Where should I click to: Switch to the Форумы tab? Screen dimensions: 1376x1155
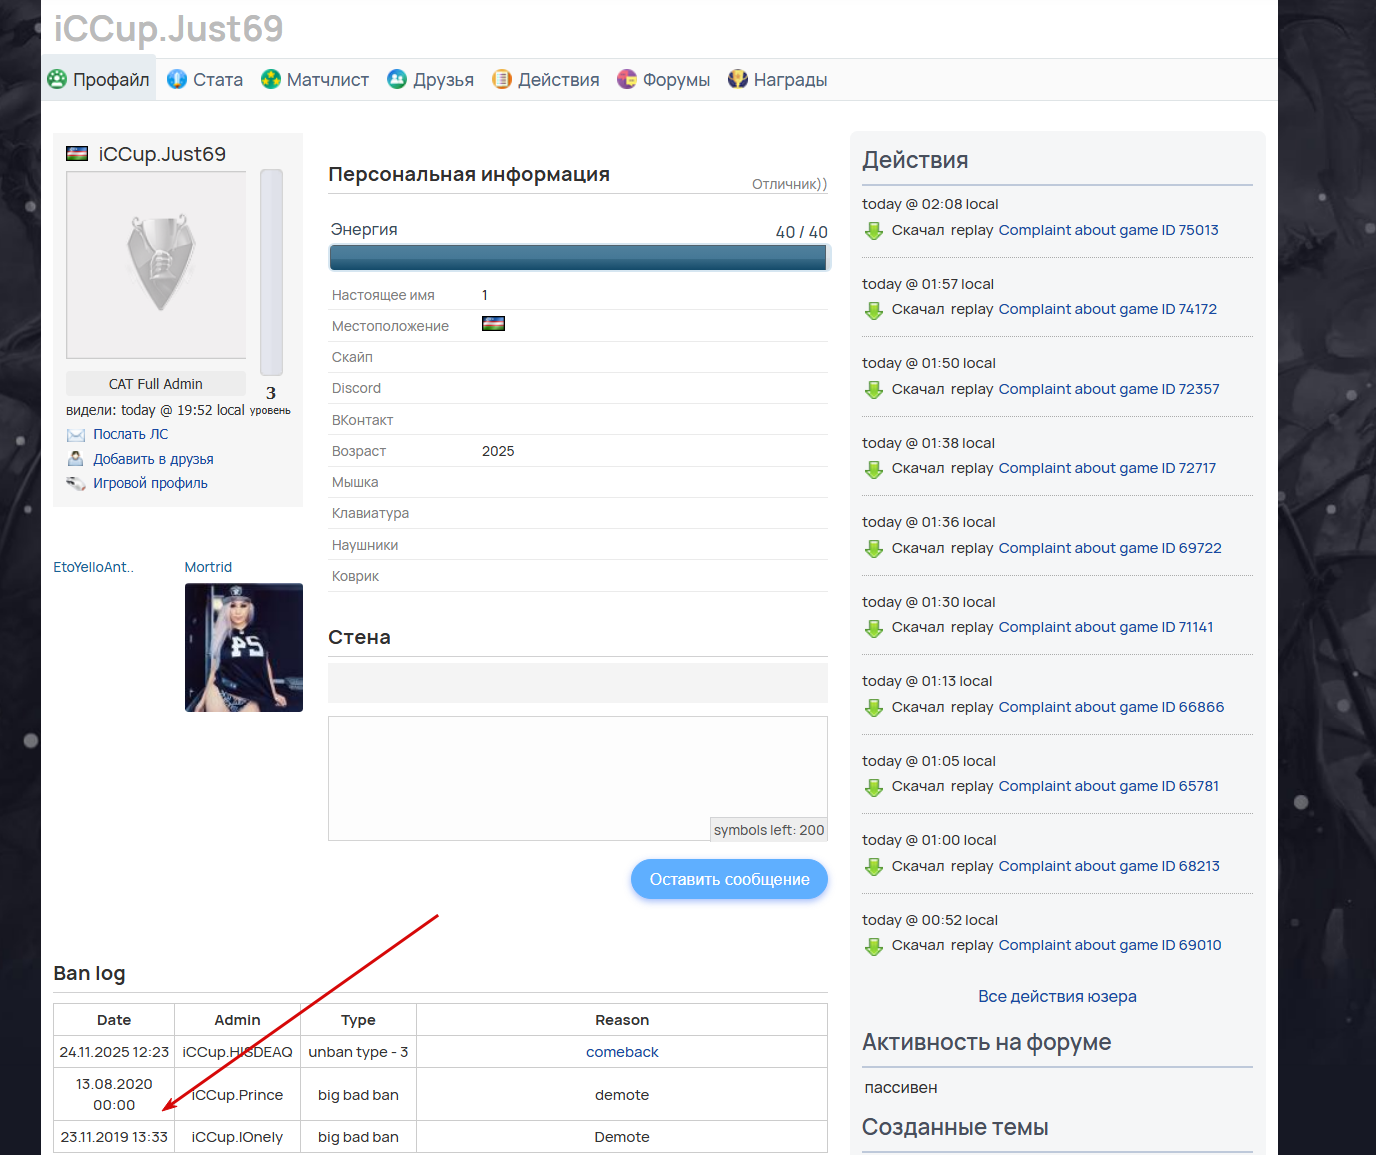tap(664, 80)
